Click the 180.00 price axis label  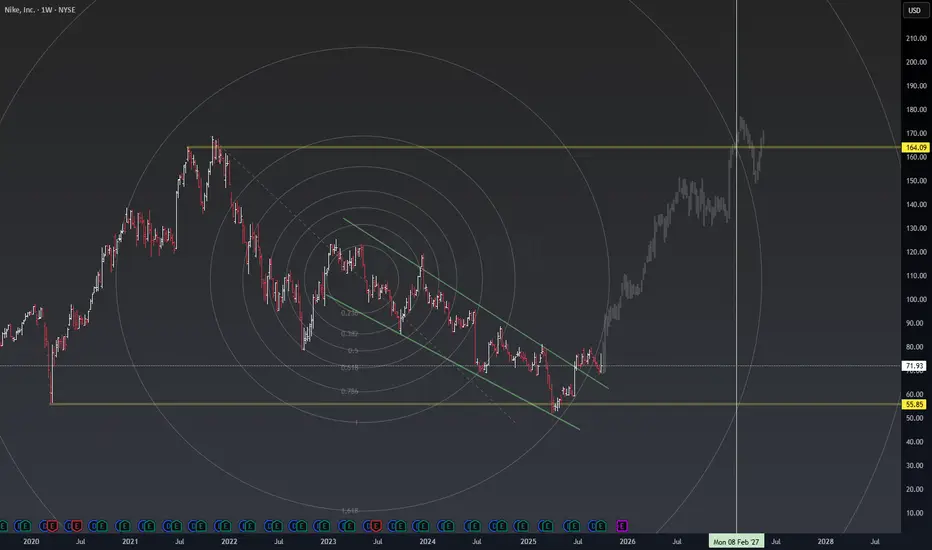916,109
